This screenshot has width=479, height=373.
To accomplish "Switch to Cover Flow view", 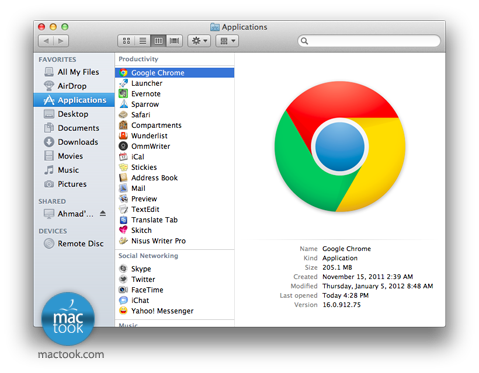I will click(174, 41).
